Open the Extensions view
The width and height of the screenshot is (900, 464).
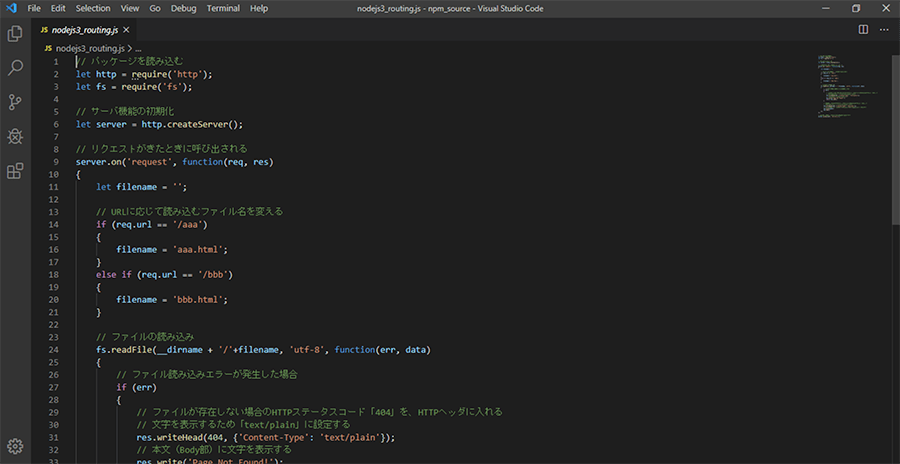coord(15,171)
